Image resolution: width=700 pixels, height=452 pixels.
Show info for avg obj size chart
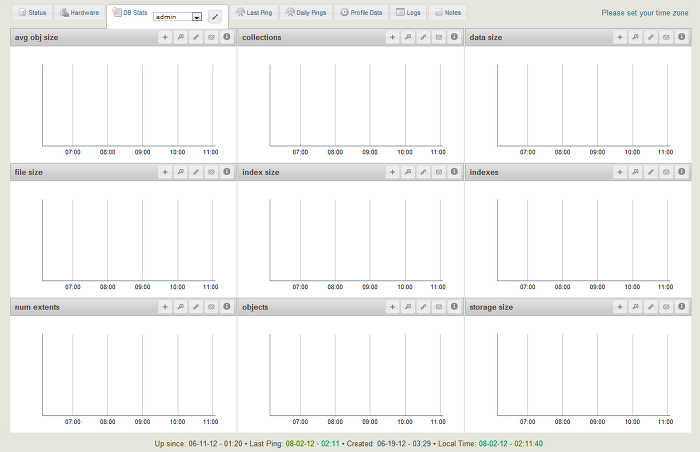[x=227, y=37]
